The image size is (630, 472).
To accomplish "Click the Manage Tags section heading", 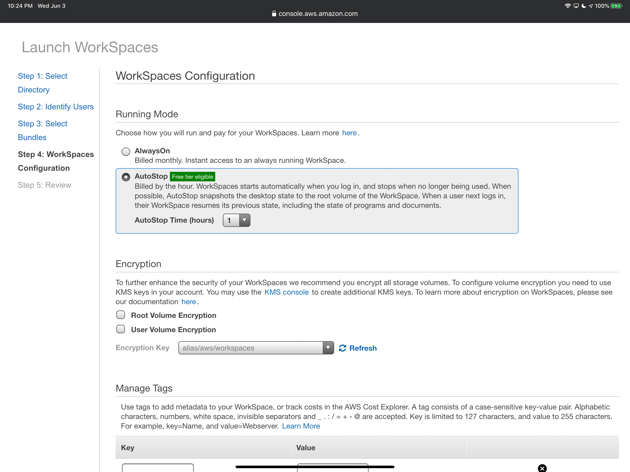I will (x=144, y=388).
